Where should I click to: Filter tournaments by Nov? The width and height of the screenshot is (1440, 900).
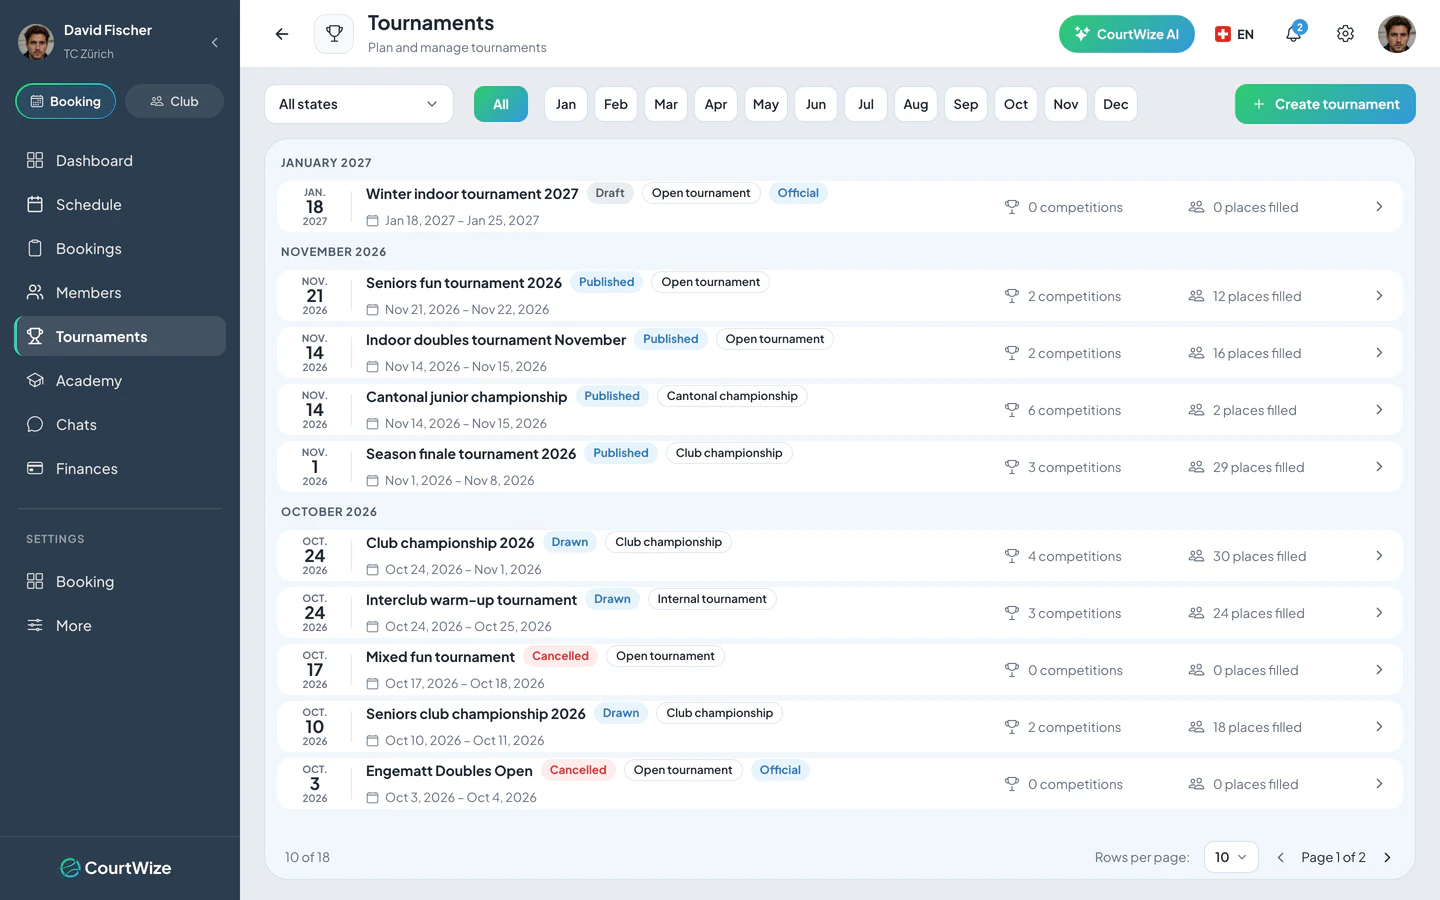1066,104
